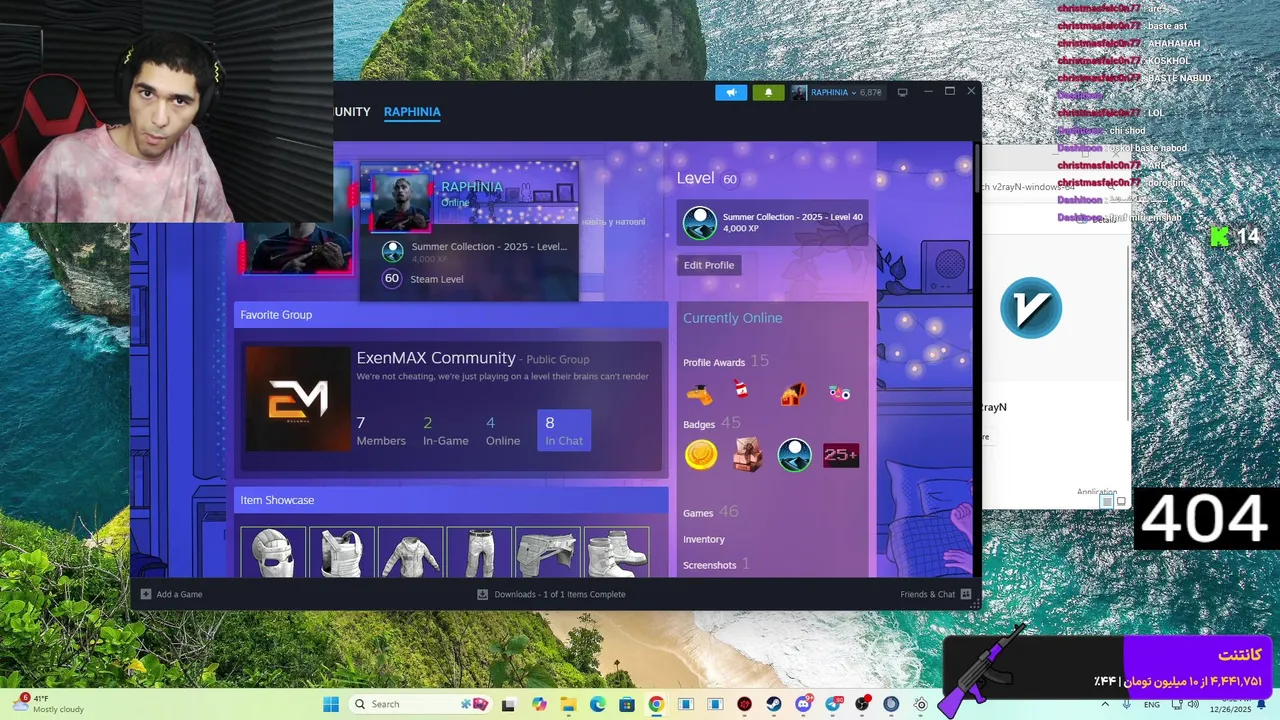1280x720 pixels.
Task: Open Copilot from the taskbar
Action: 539,704
